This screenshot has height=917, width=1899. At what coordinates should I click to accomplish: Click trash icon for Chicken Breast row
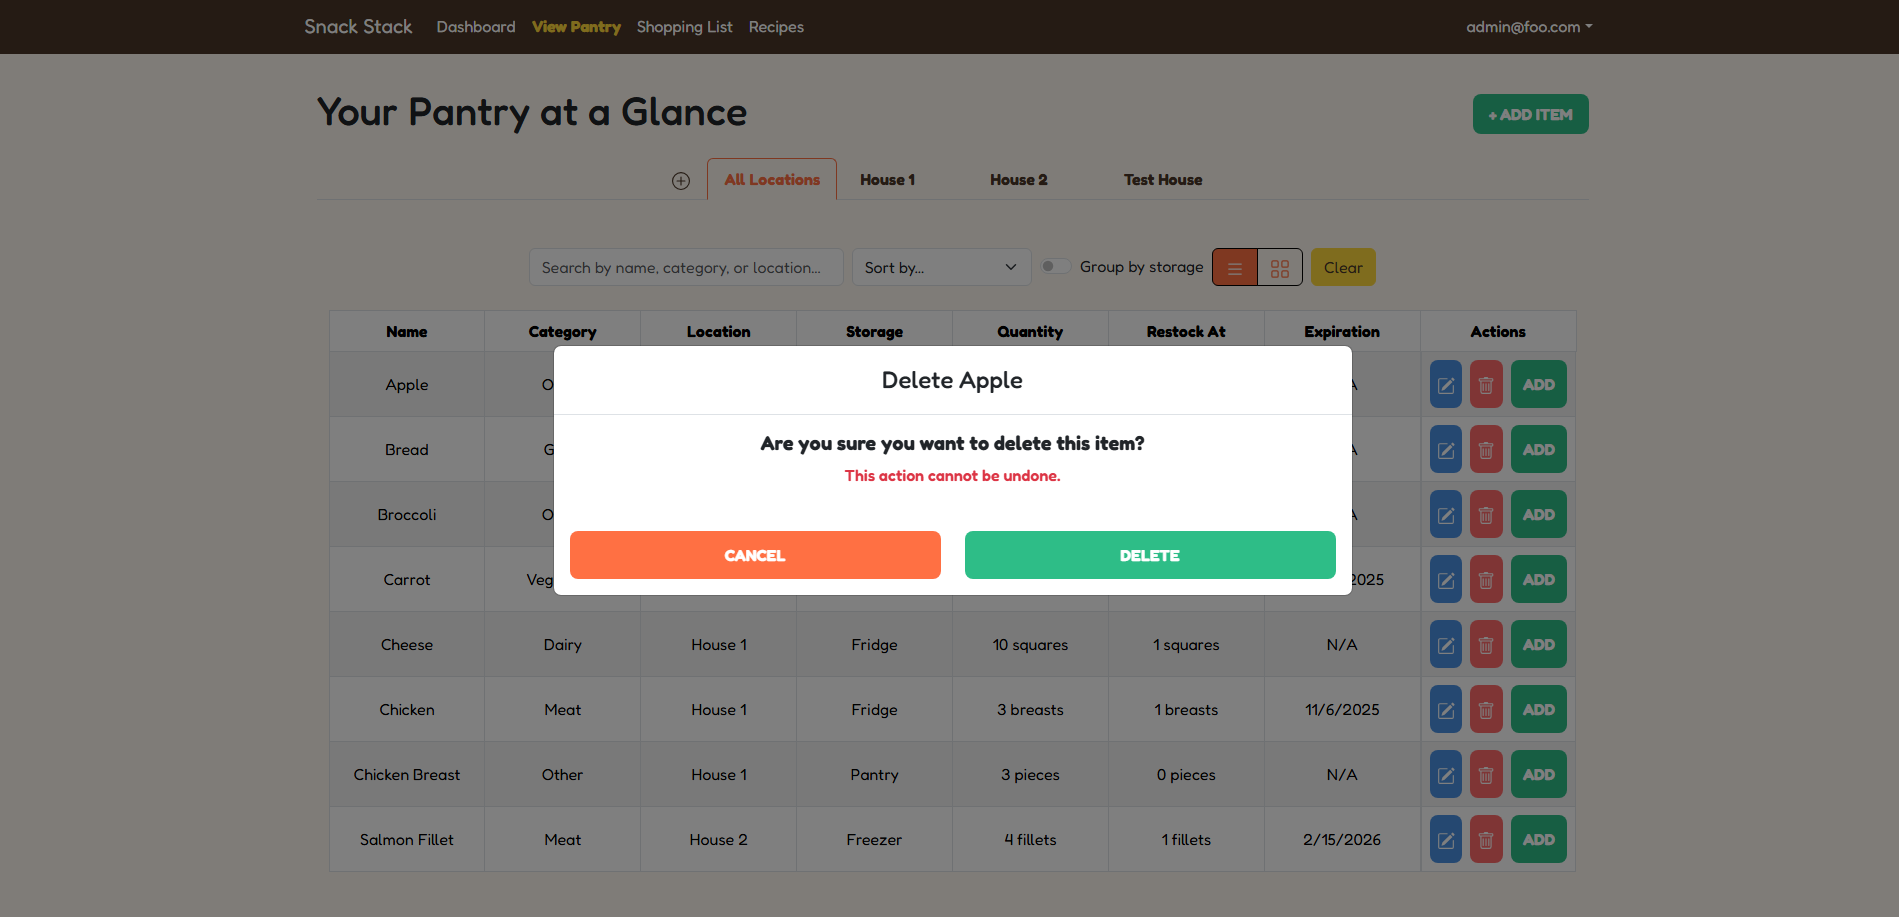coord(1485,775)
